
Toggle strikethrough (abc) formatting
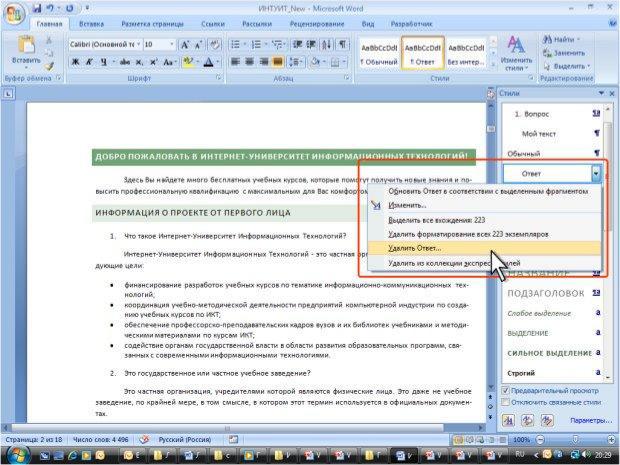click(125, 62)
